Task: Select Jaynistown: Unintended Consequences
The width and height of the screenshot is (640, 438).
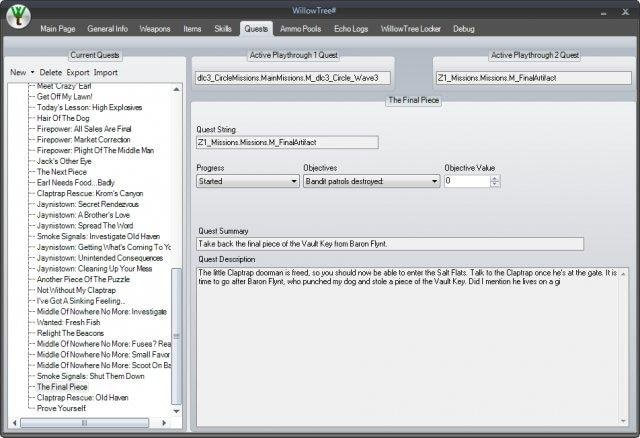Action: pos(100,258)
